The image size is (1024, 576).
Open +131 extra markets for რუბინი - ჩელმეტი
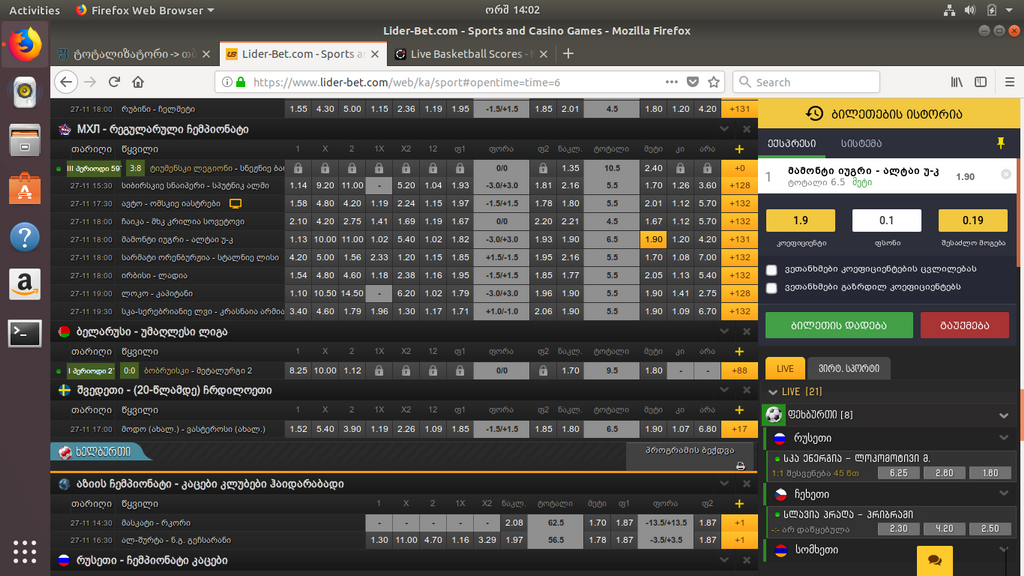(x=739, y=109)
